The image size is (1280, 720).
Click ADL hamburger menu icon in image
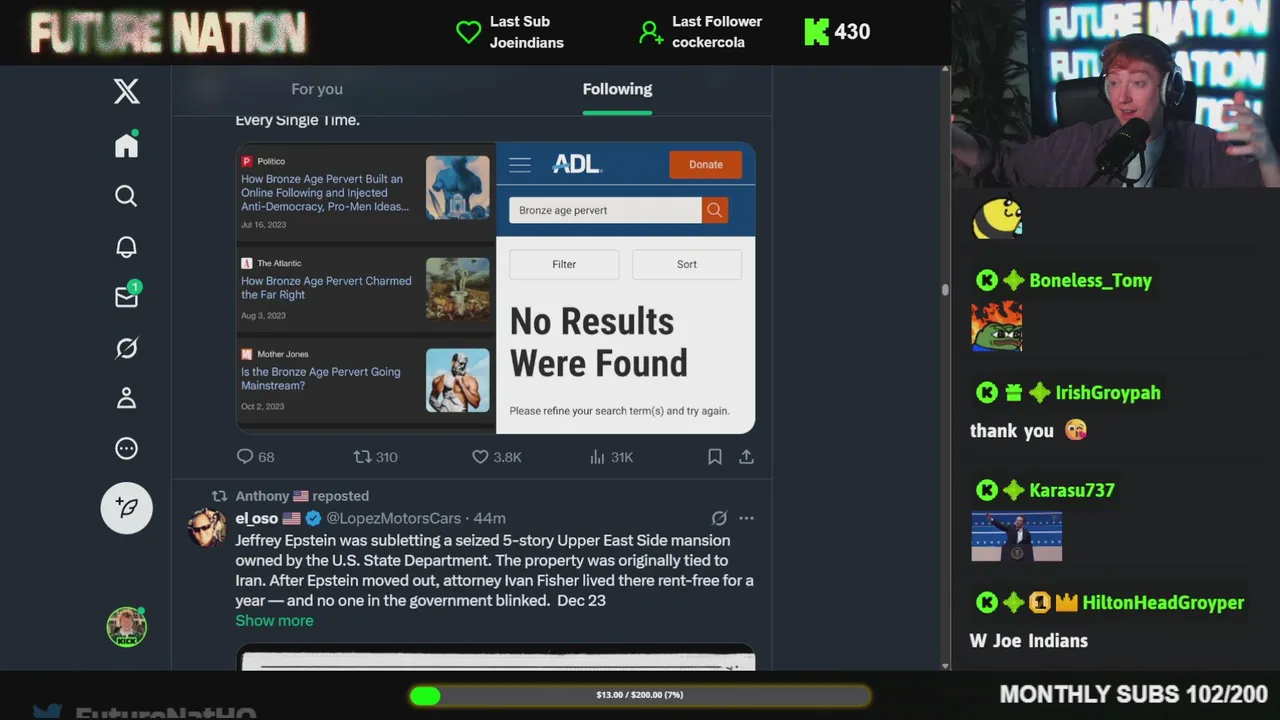click(x=520, y=165)
